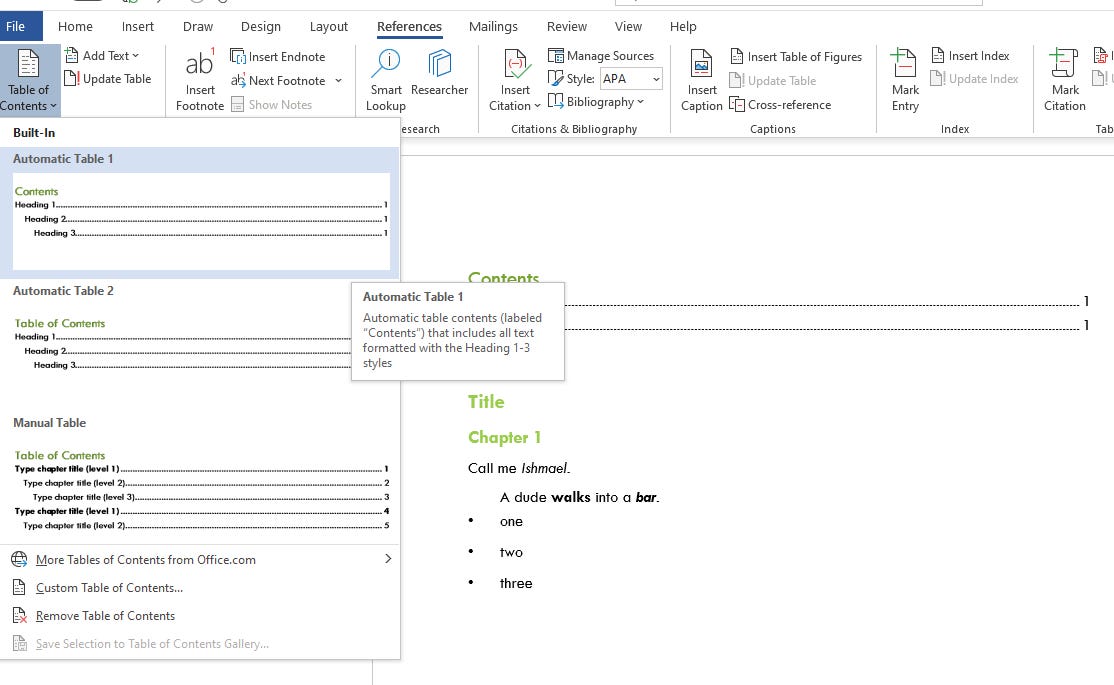Click the Insert Caption icon
Screen dimensions: 1114x685
tap(701, 65)
